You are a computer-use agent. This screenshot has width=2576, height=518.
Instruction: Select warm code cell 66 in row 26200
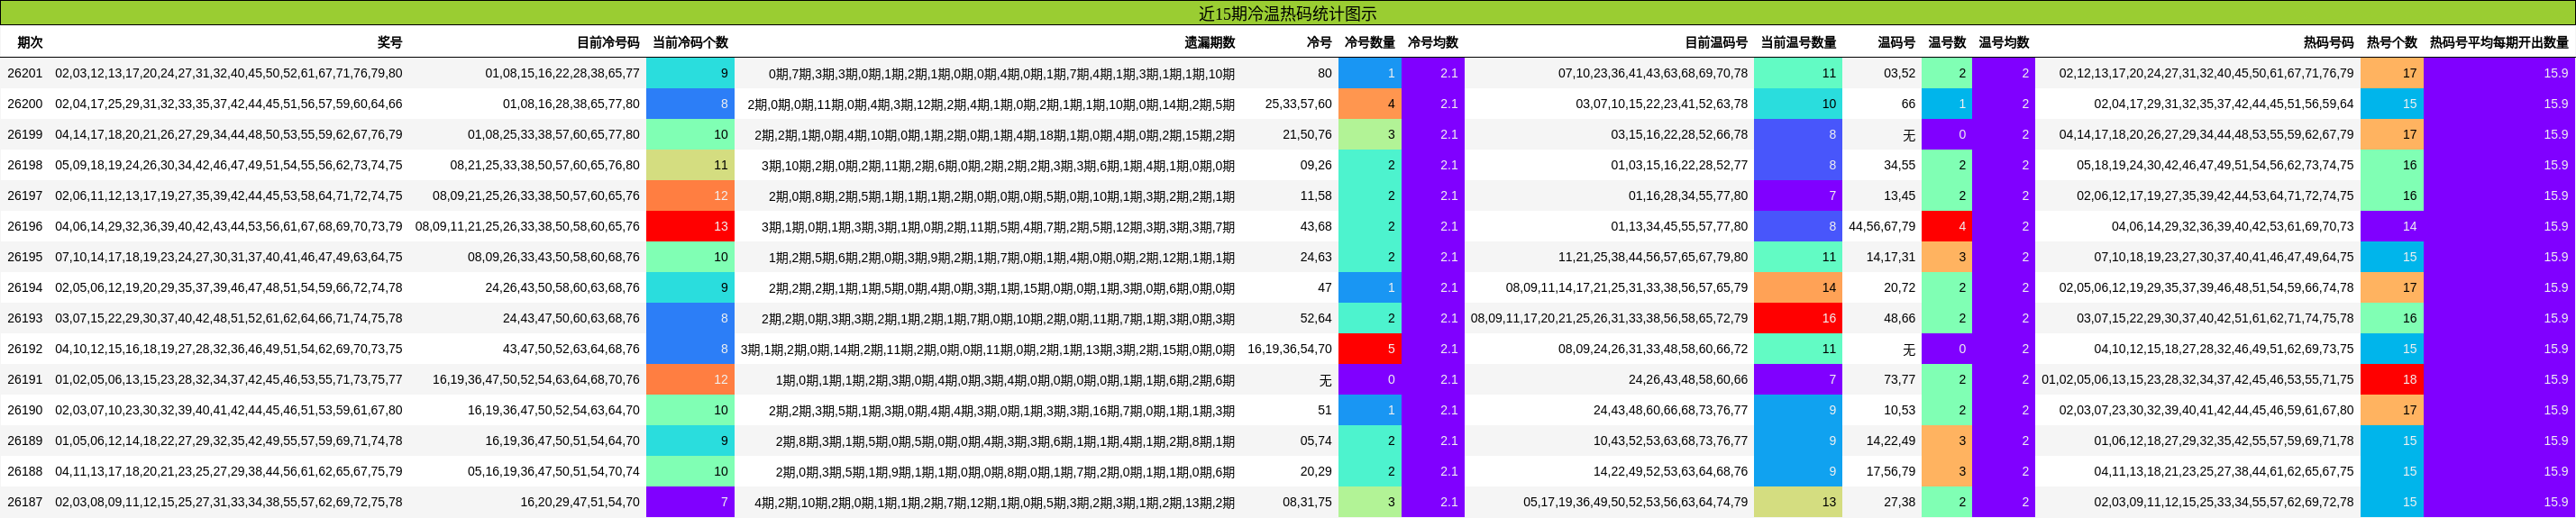pos(1908,104)
